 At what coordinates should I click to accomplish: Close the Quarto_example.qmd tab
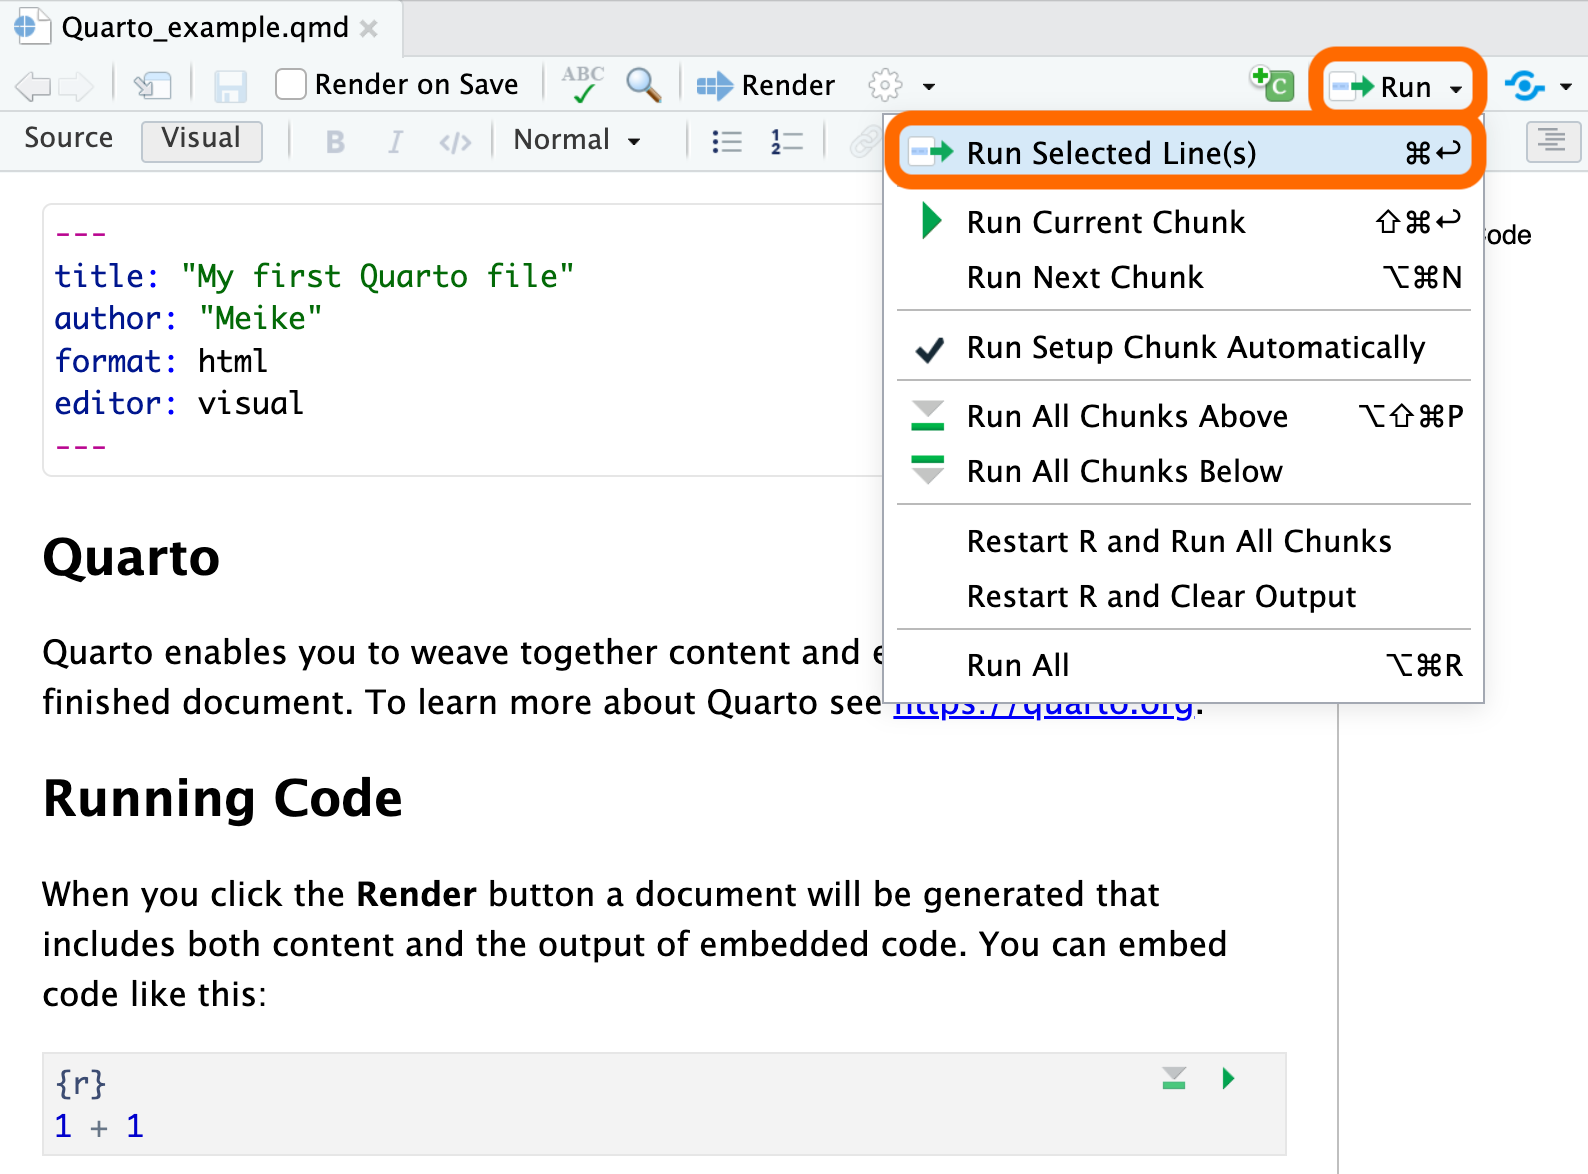click(369, 29)
